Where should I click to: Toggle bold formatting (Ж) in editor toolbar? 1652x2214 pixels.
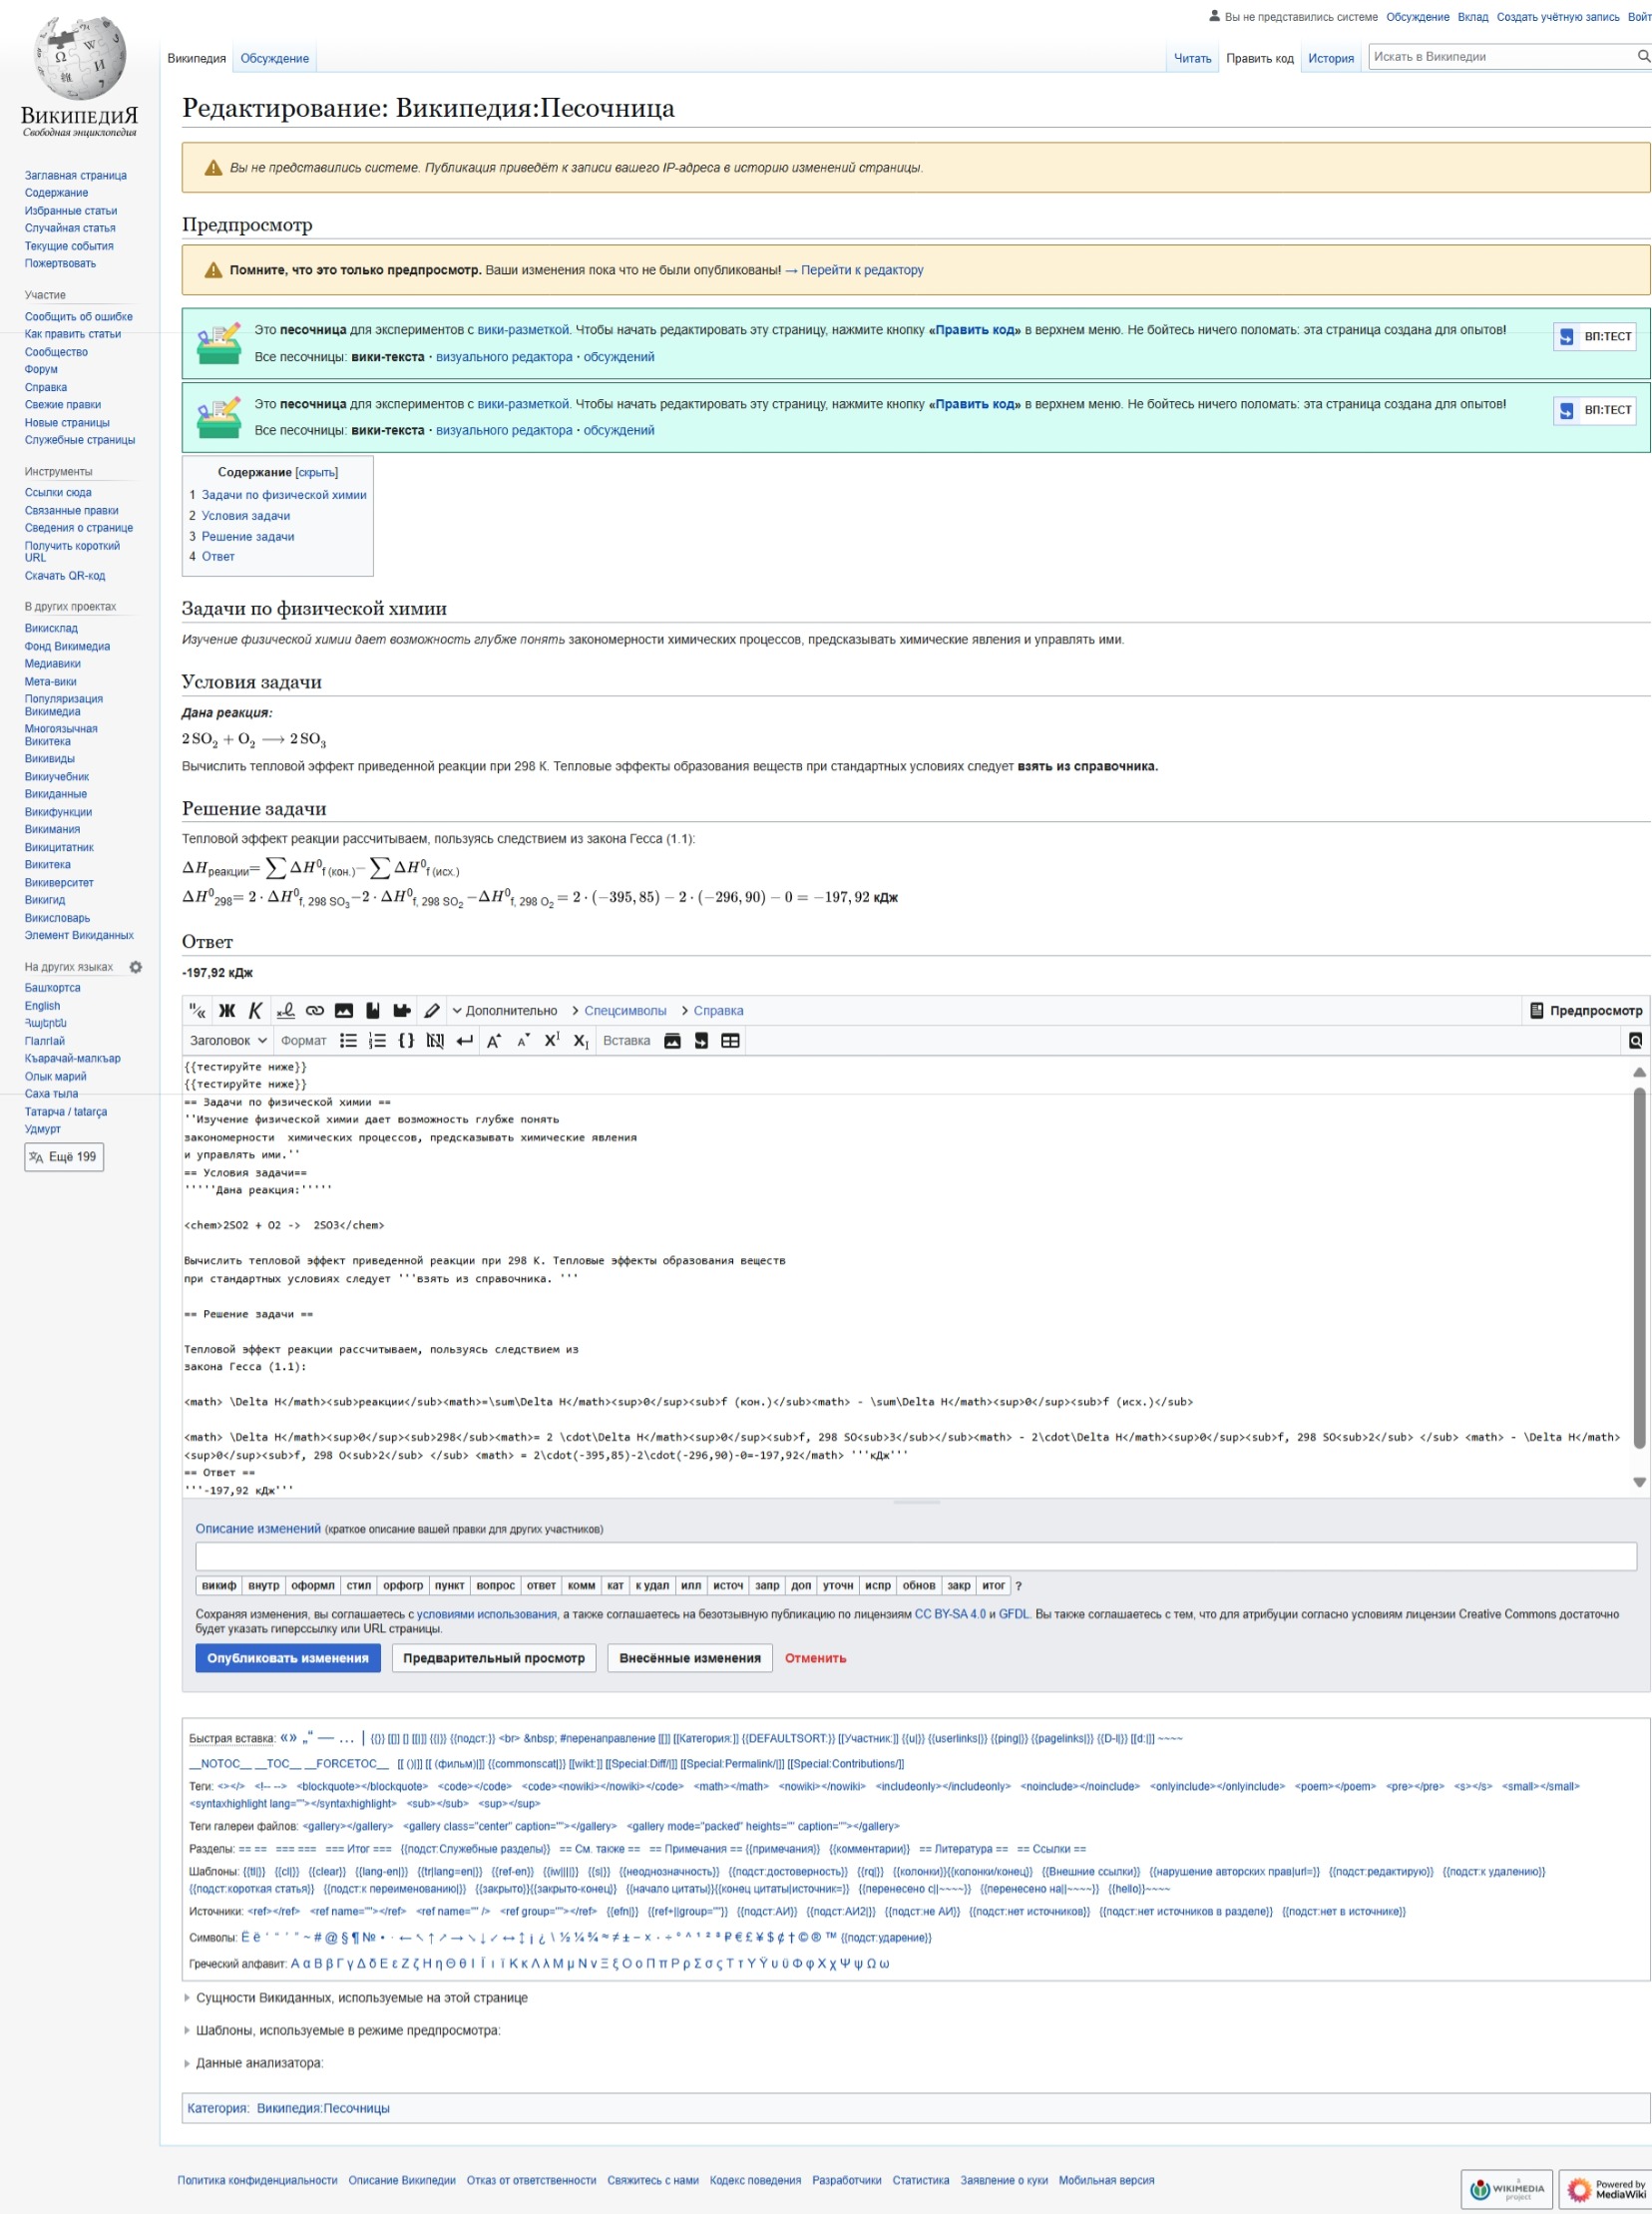227,1010
